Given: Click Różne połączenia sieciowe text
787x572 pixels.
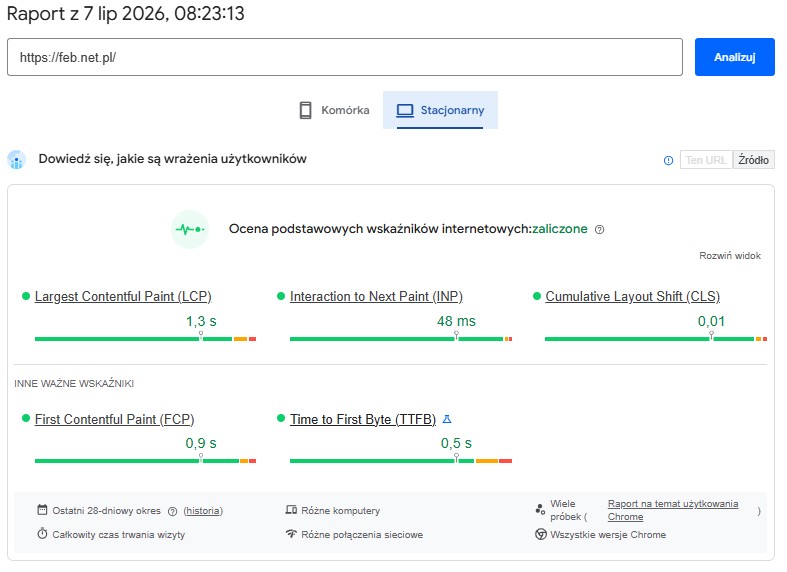Looking at the screenshot, I should click(x=362, y=535).
